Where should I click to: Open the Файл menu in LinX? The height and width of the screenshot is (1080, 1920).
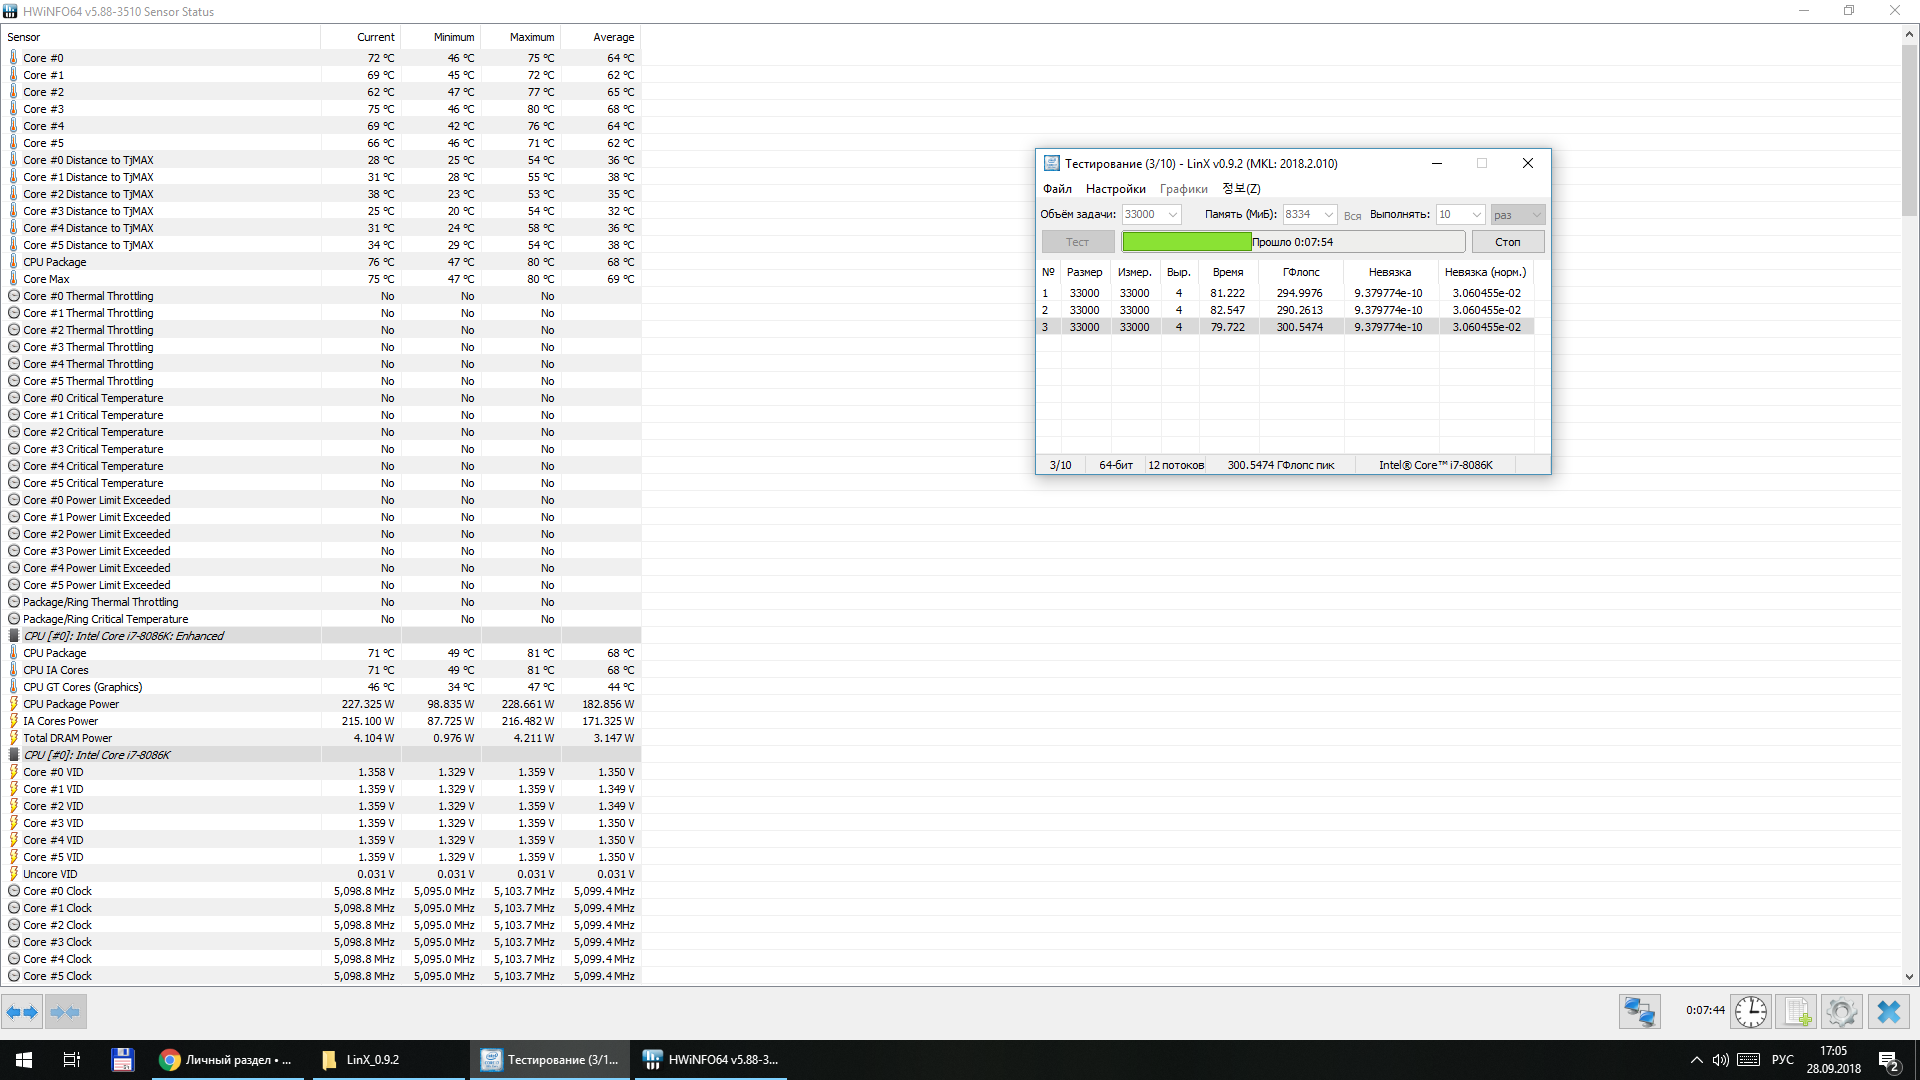point(1057,189)
